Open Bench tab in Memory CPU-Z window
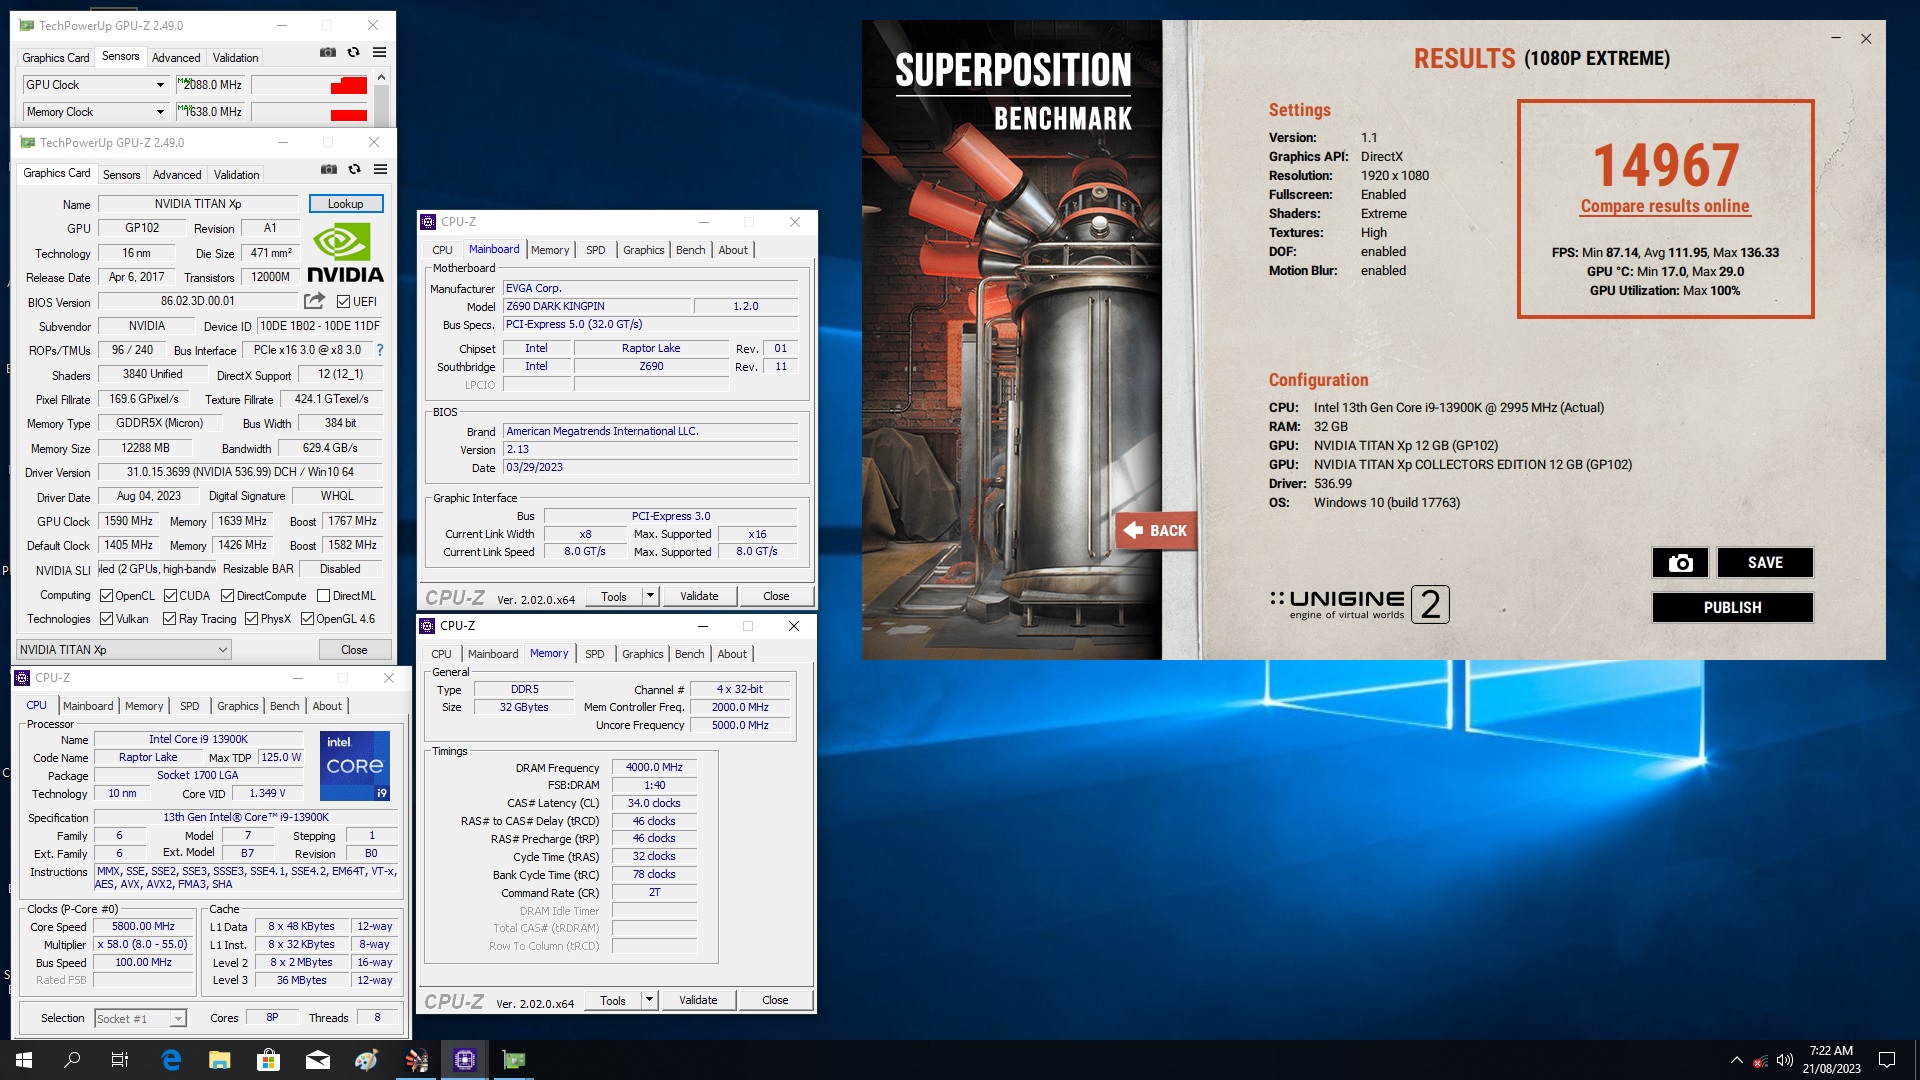 coord(689,654)
